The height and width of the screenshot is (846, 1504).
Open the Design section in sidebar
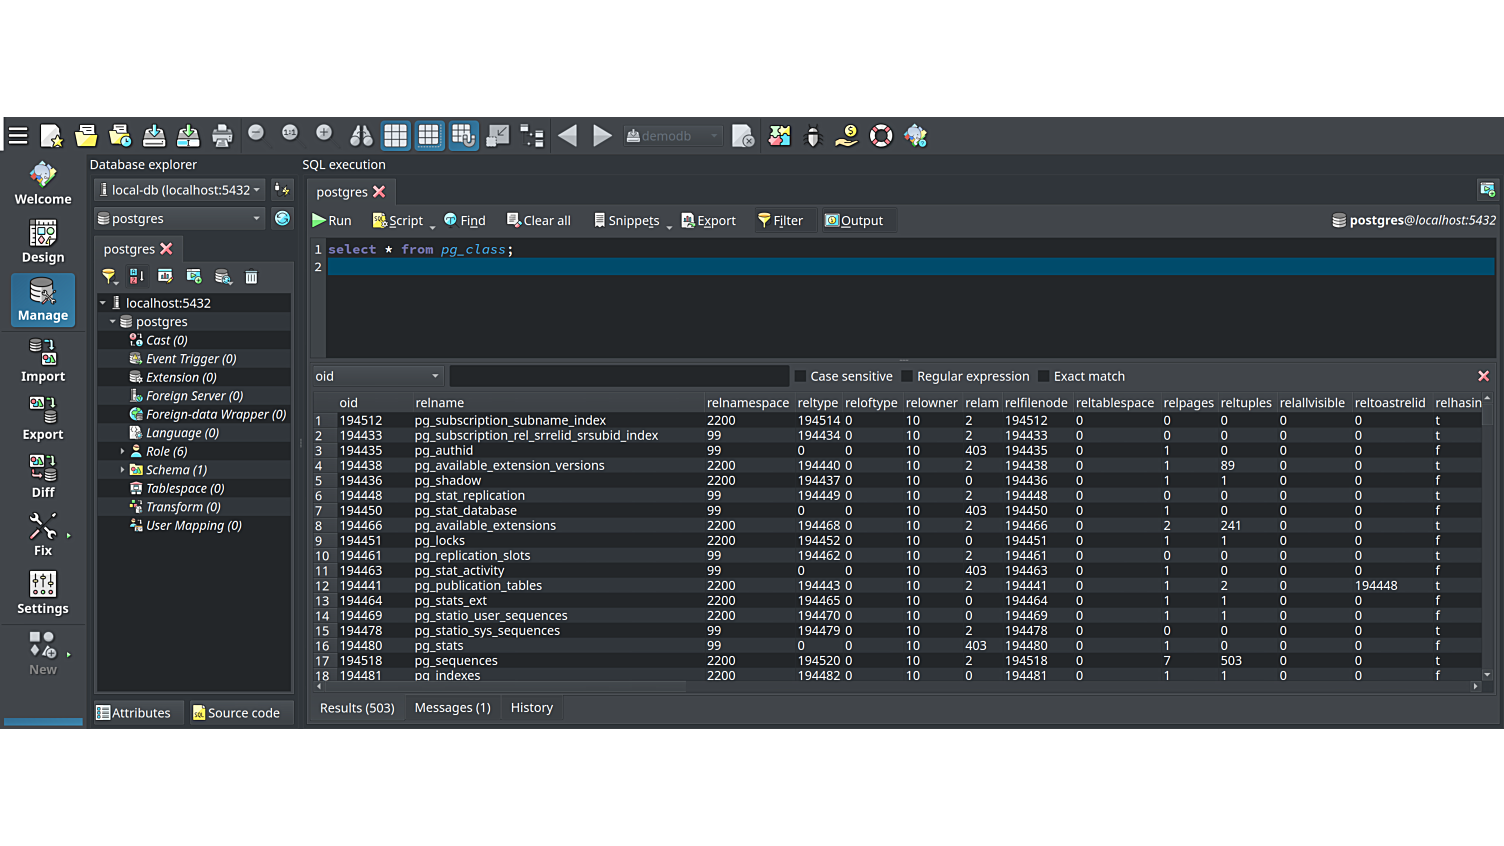click(43, 241)
